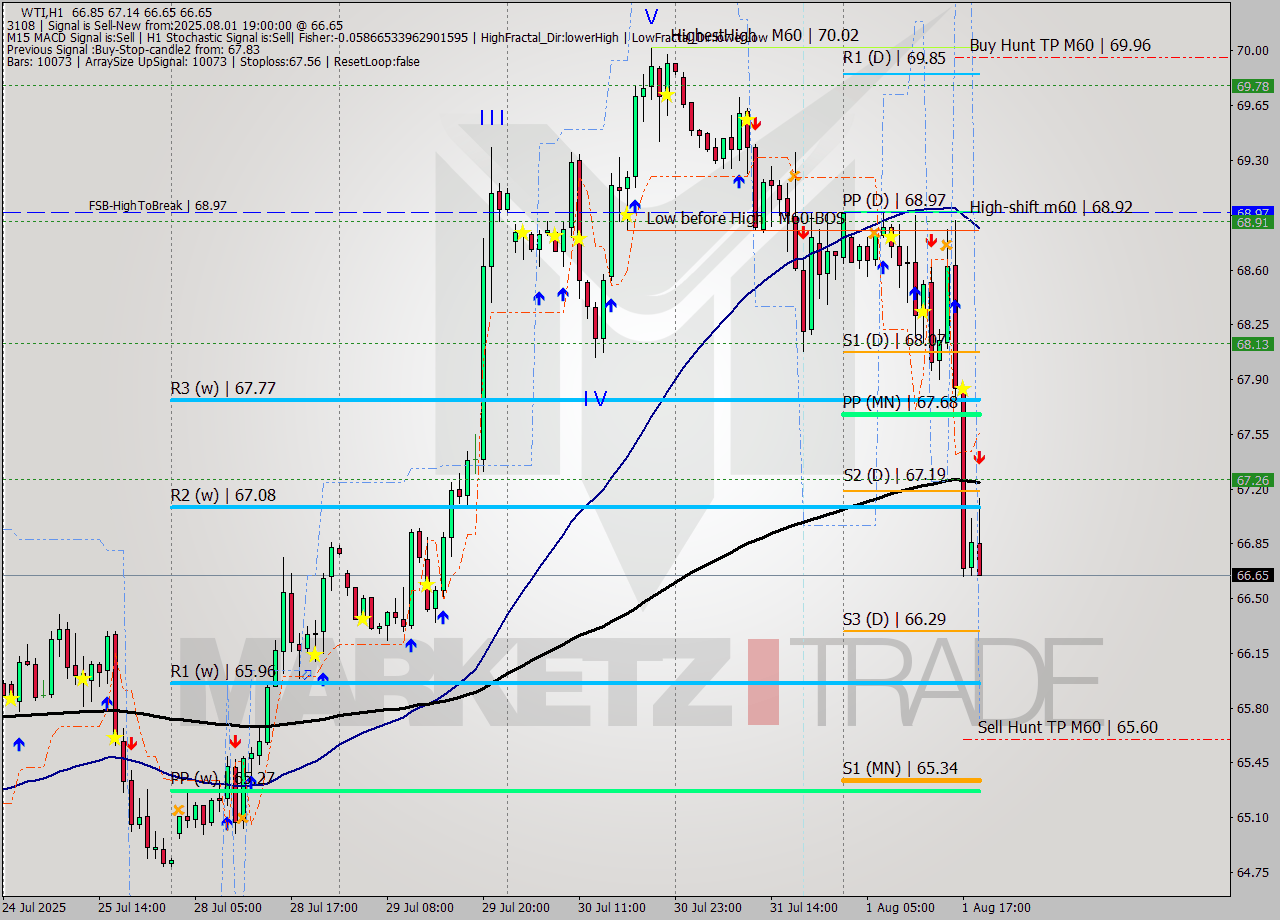Select the yellow star above PP (MN) line
The image size is (1280, 920).
tap(963, 389)
